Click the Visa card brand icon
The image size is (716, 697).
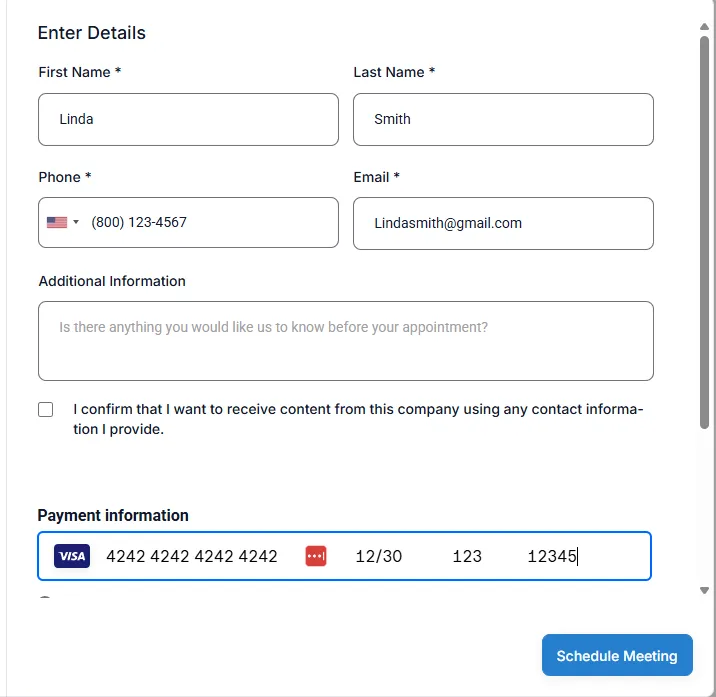(x=72, y=556)
